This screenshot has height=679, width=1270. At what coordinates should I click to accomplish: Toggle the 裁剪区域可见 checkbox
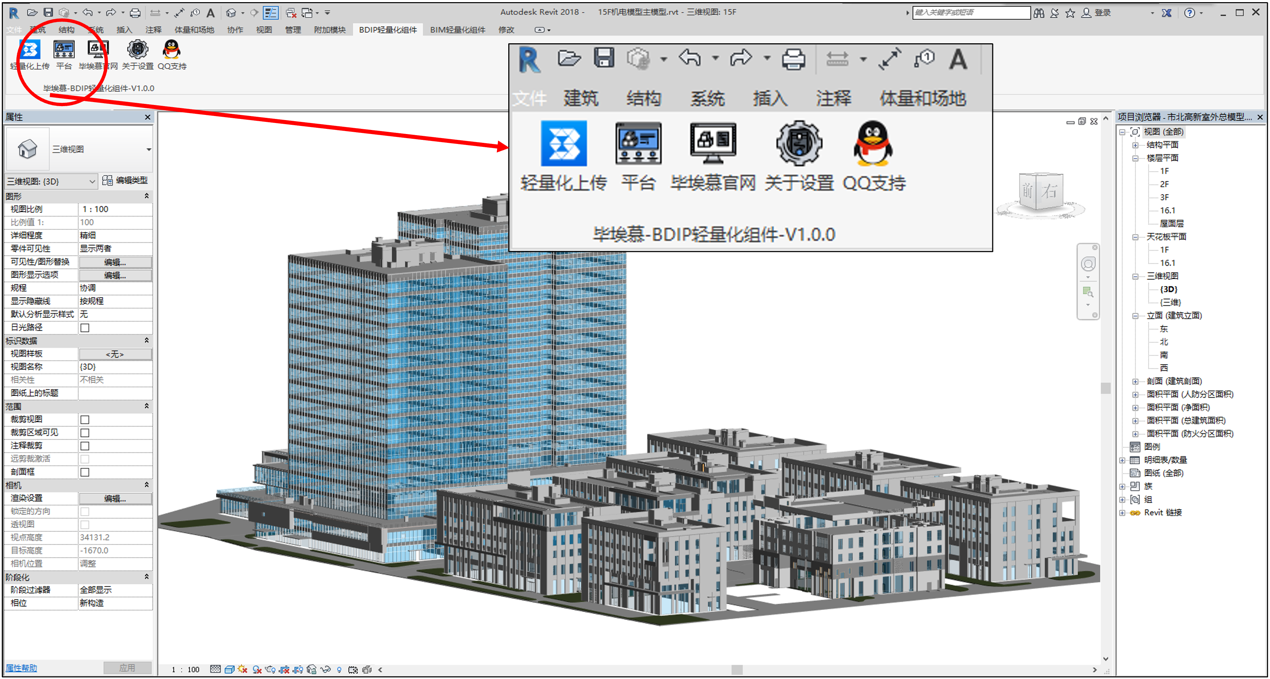[x=85, y=433]
